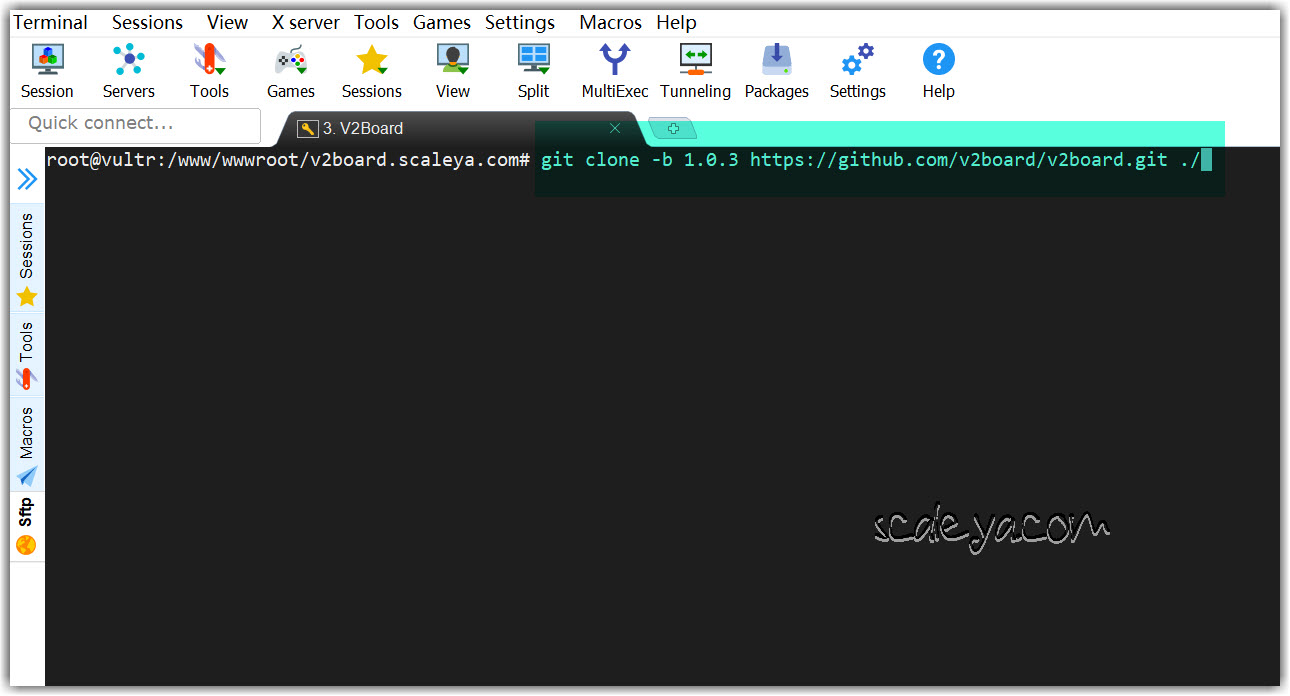Open the Split terminal icon
This screenshot has height=696, width=1290.
[x=533, y=61]
